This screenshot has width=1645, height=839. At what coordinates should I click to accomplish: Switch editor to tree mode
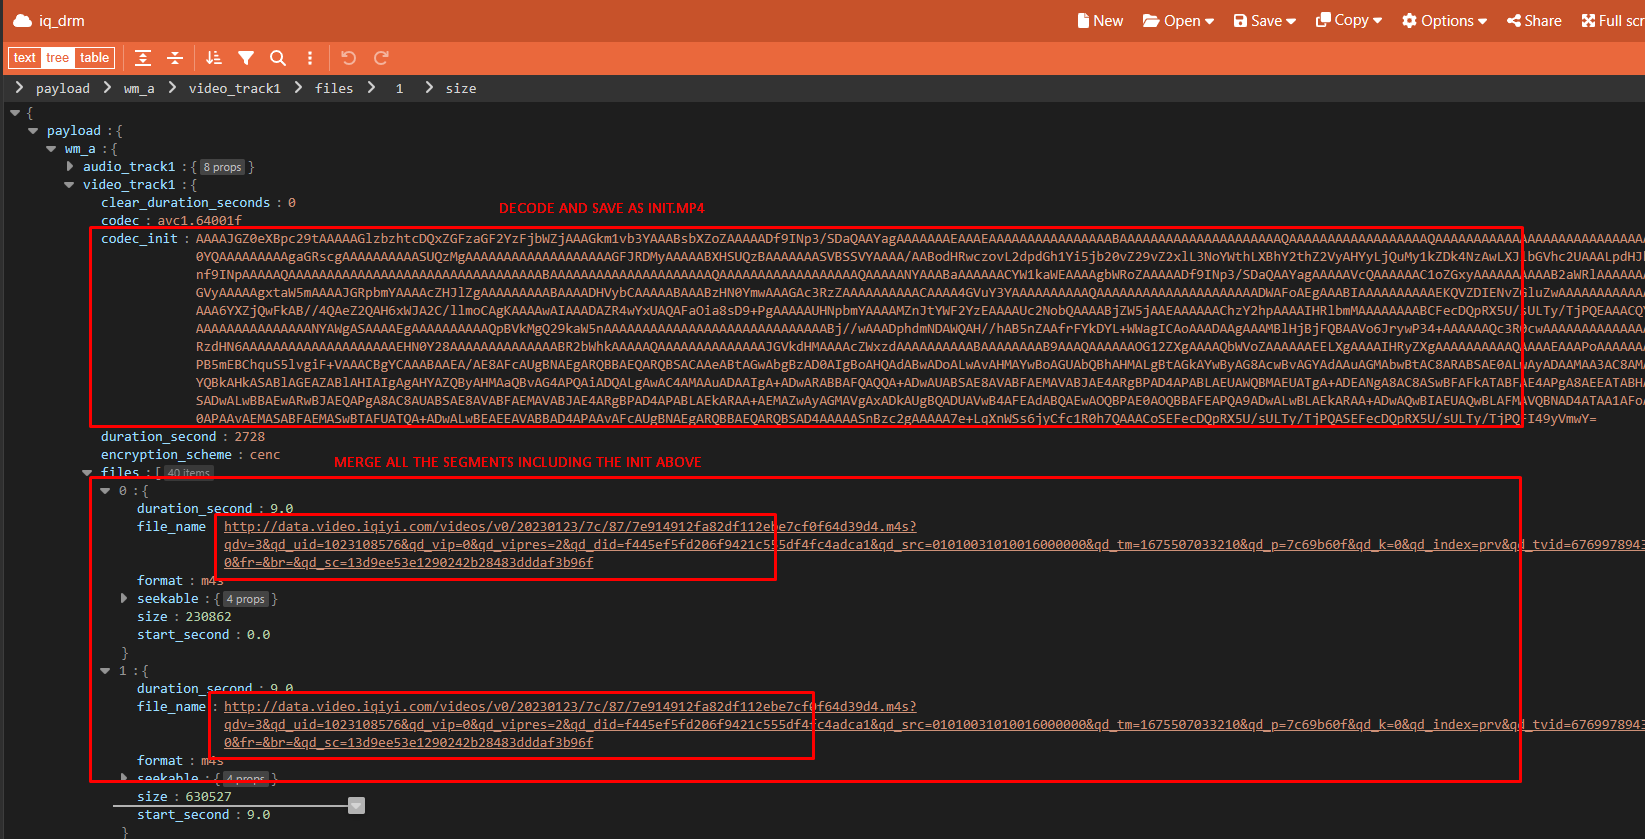(58, 58)
